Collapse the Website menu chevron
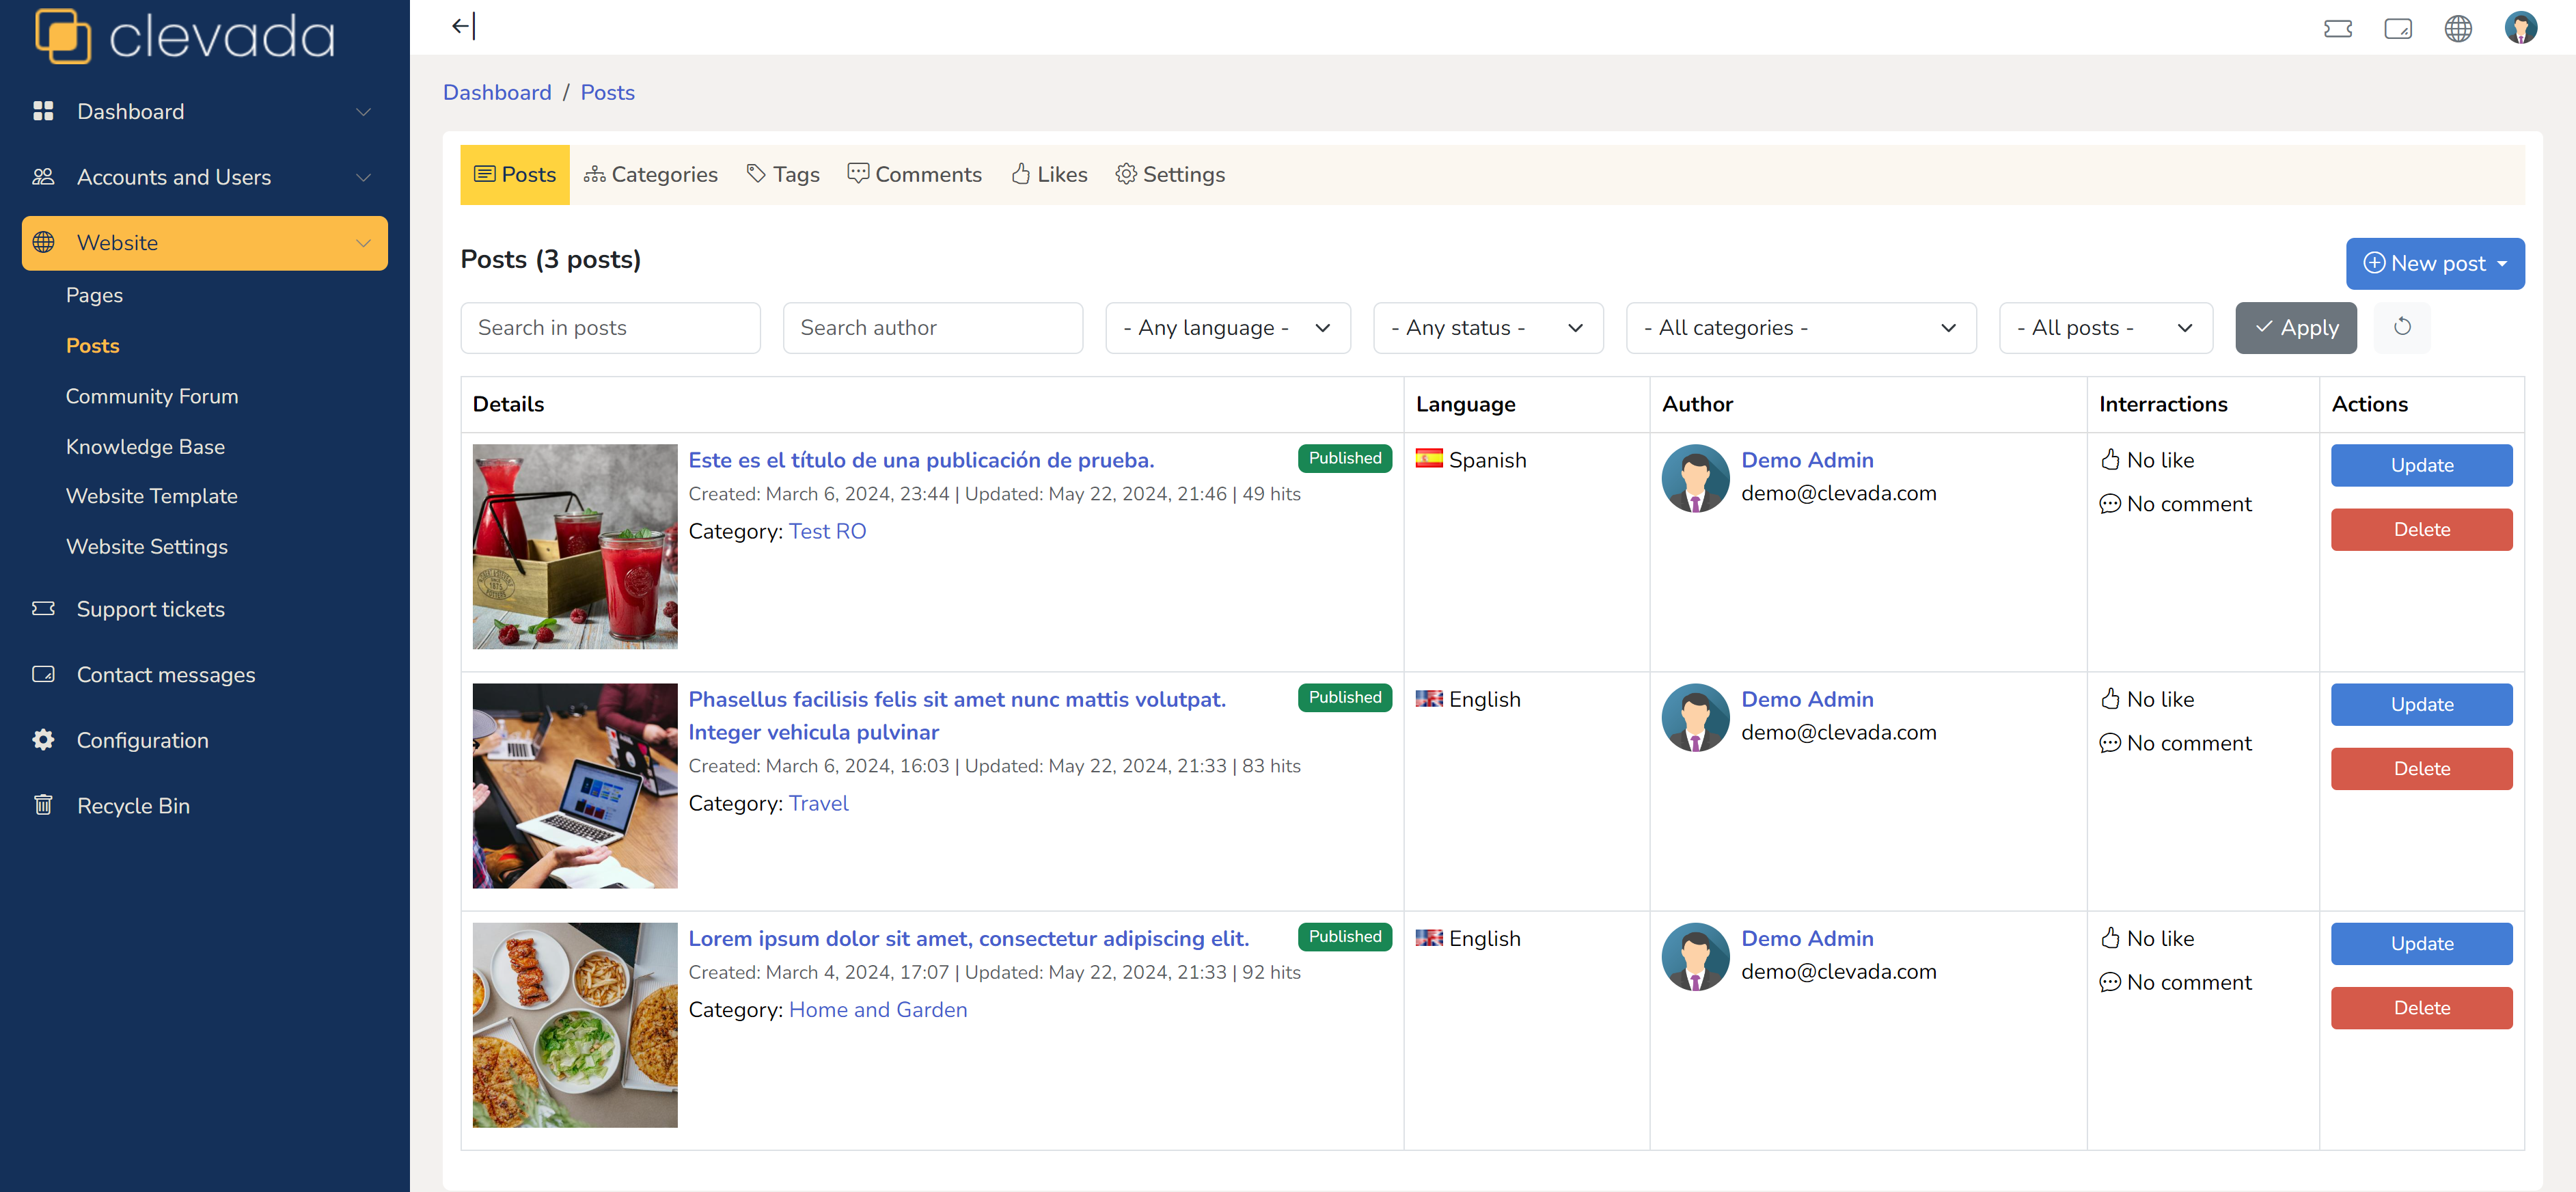 pyautogui.click(x=364, y=243)
